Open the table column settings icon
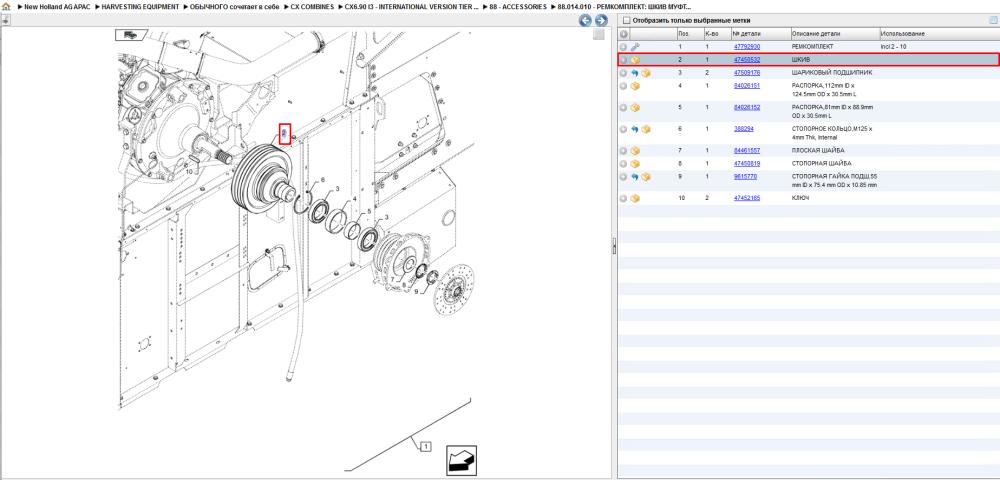Viewport: 1000px width, 480px height. pos(992,20)
